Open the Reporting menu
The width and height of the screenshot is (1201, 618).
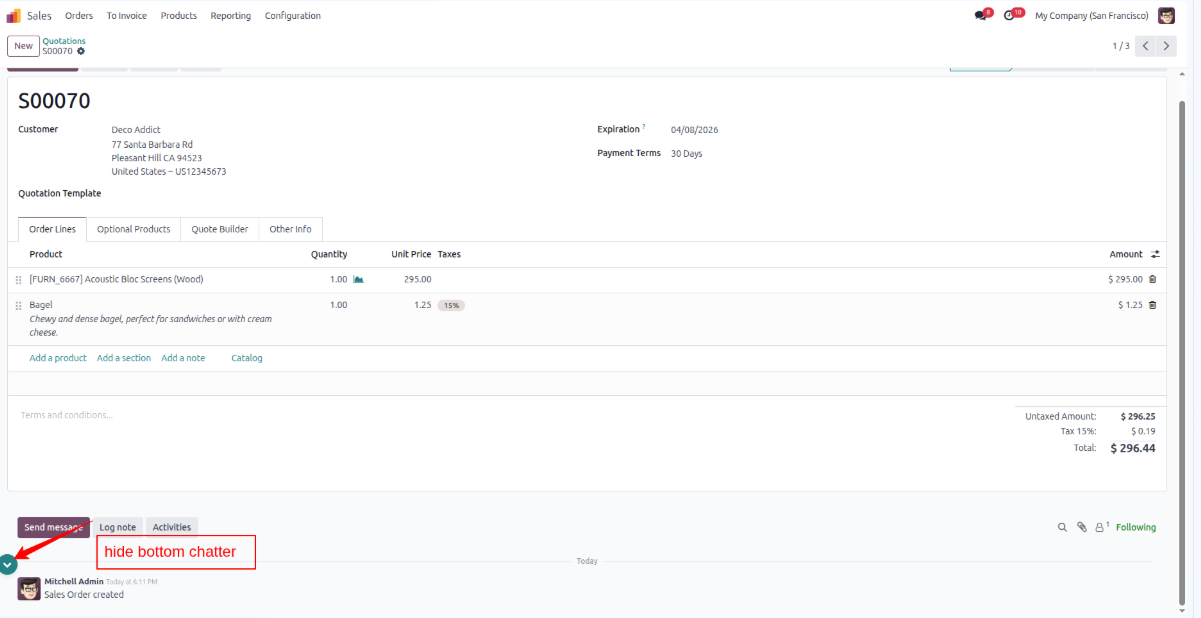231,16
